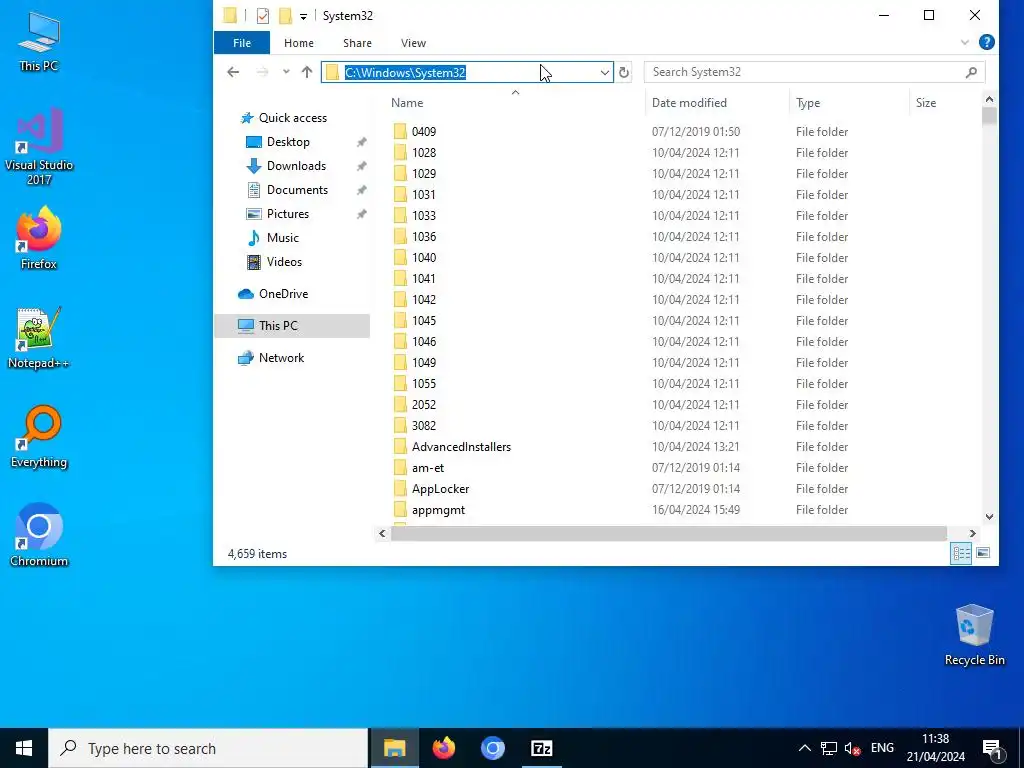Launch Visual Studio 2017 from desktop
The height and width of the screenshot is (768, 1024).
click(x=39, y=147)
